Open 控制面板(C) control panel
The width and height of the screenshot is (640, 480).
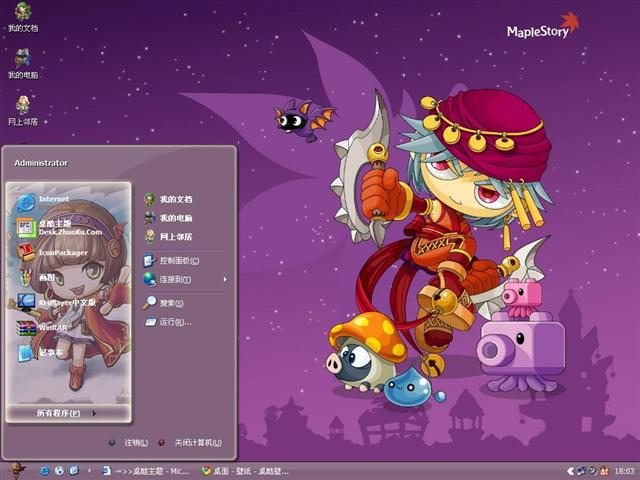click(x=171, y=260)
